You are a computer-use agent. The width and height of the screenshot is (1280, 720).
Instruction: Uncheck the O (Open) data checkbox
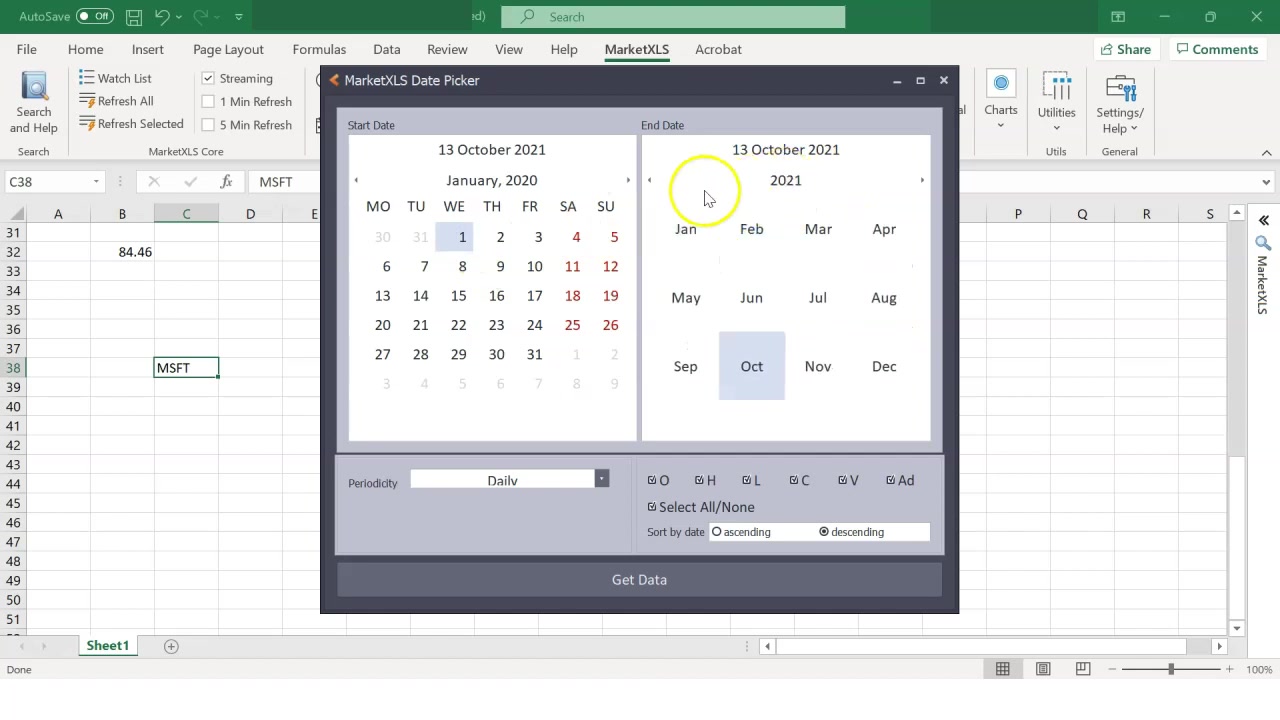point(652,480)
